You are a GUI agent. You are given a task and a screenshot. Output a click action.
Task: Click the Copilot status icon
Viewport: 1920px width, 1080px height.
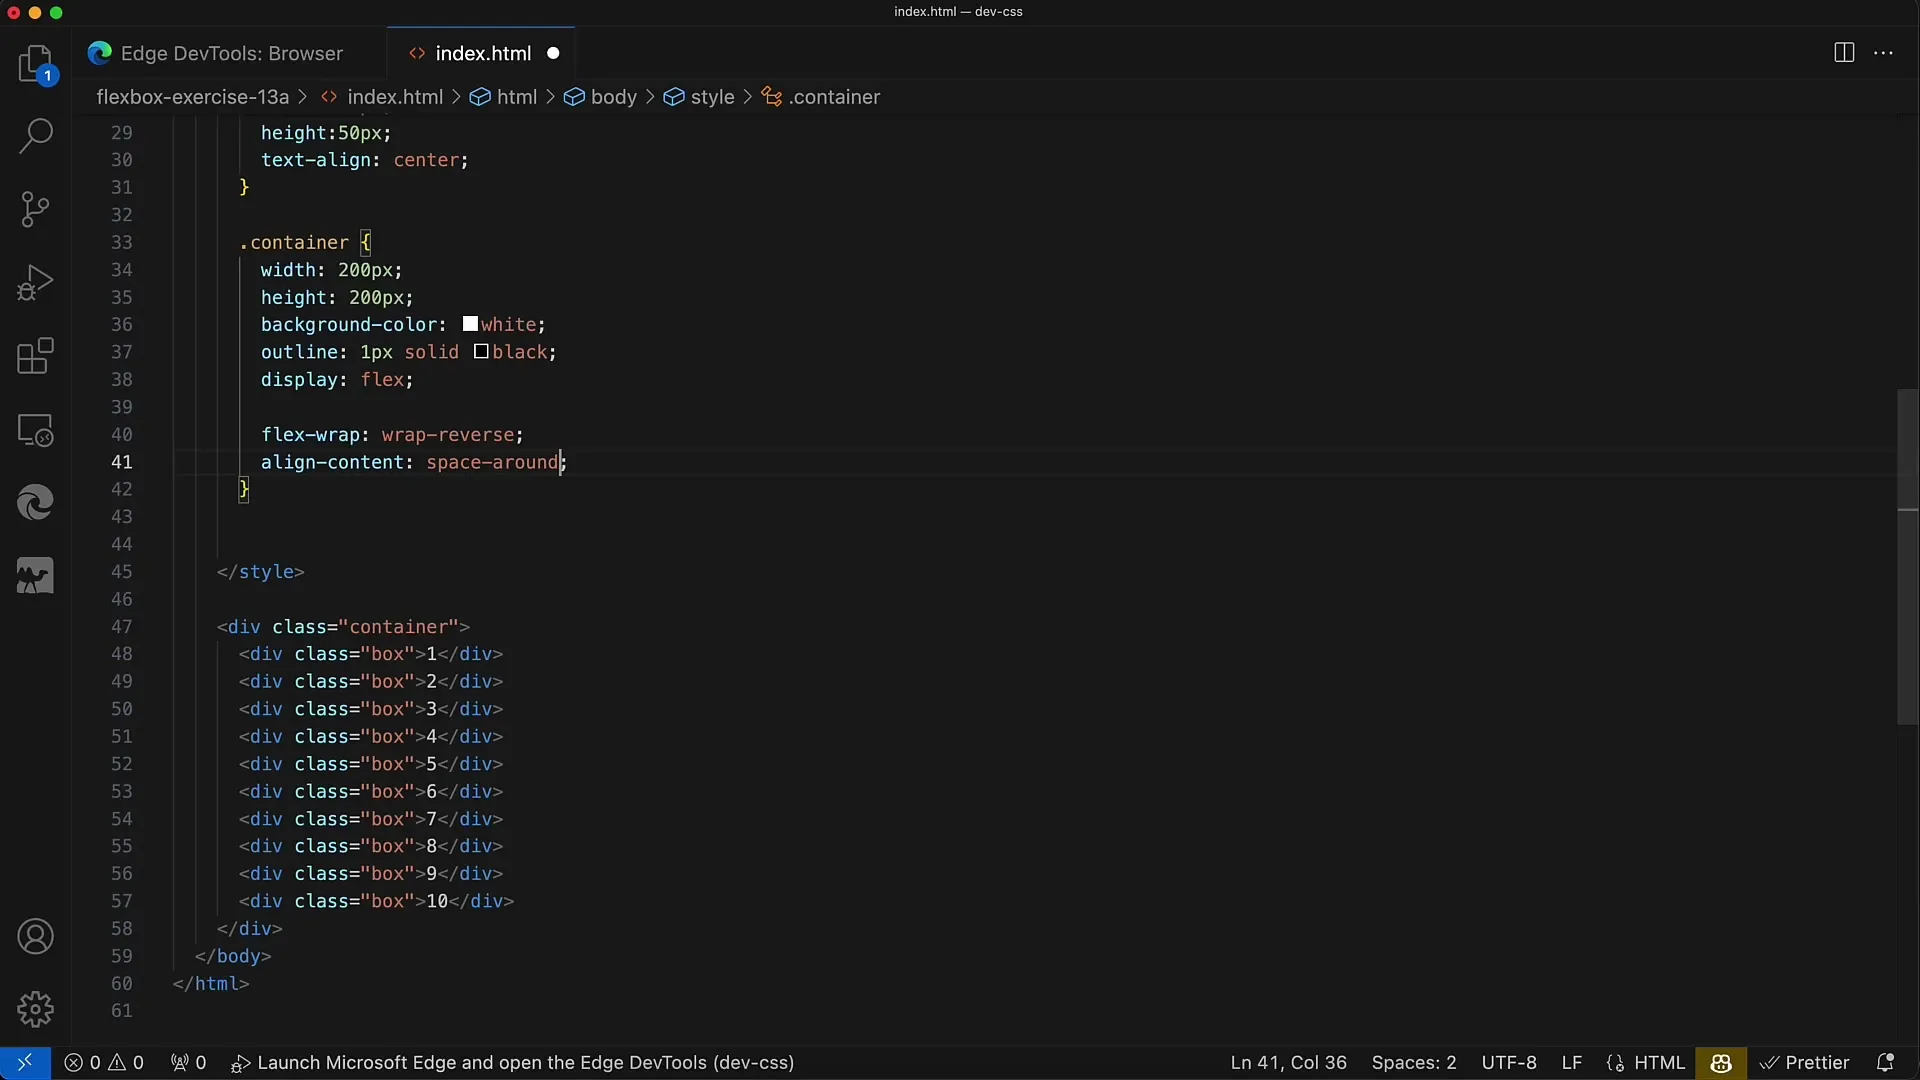(1721, 1063)
